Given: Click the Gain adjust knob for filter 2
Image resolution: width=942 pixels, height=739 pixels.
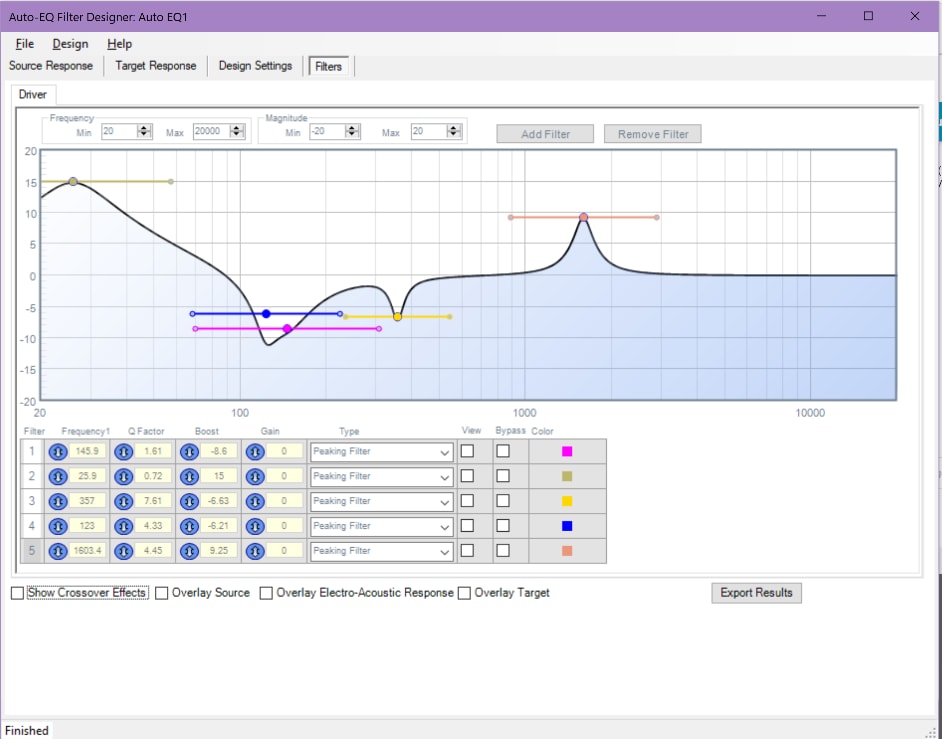Looking at the screenshot, I should pos(255,476).
